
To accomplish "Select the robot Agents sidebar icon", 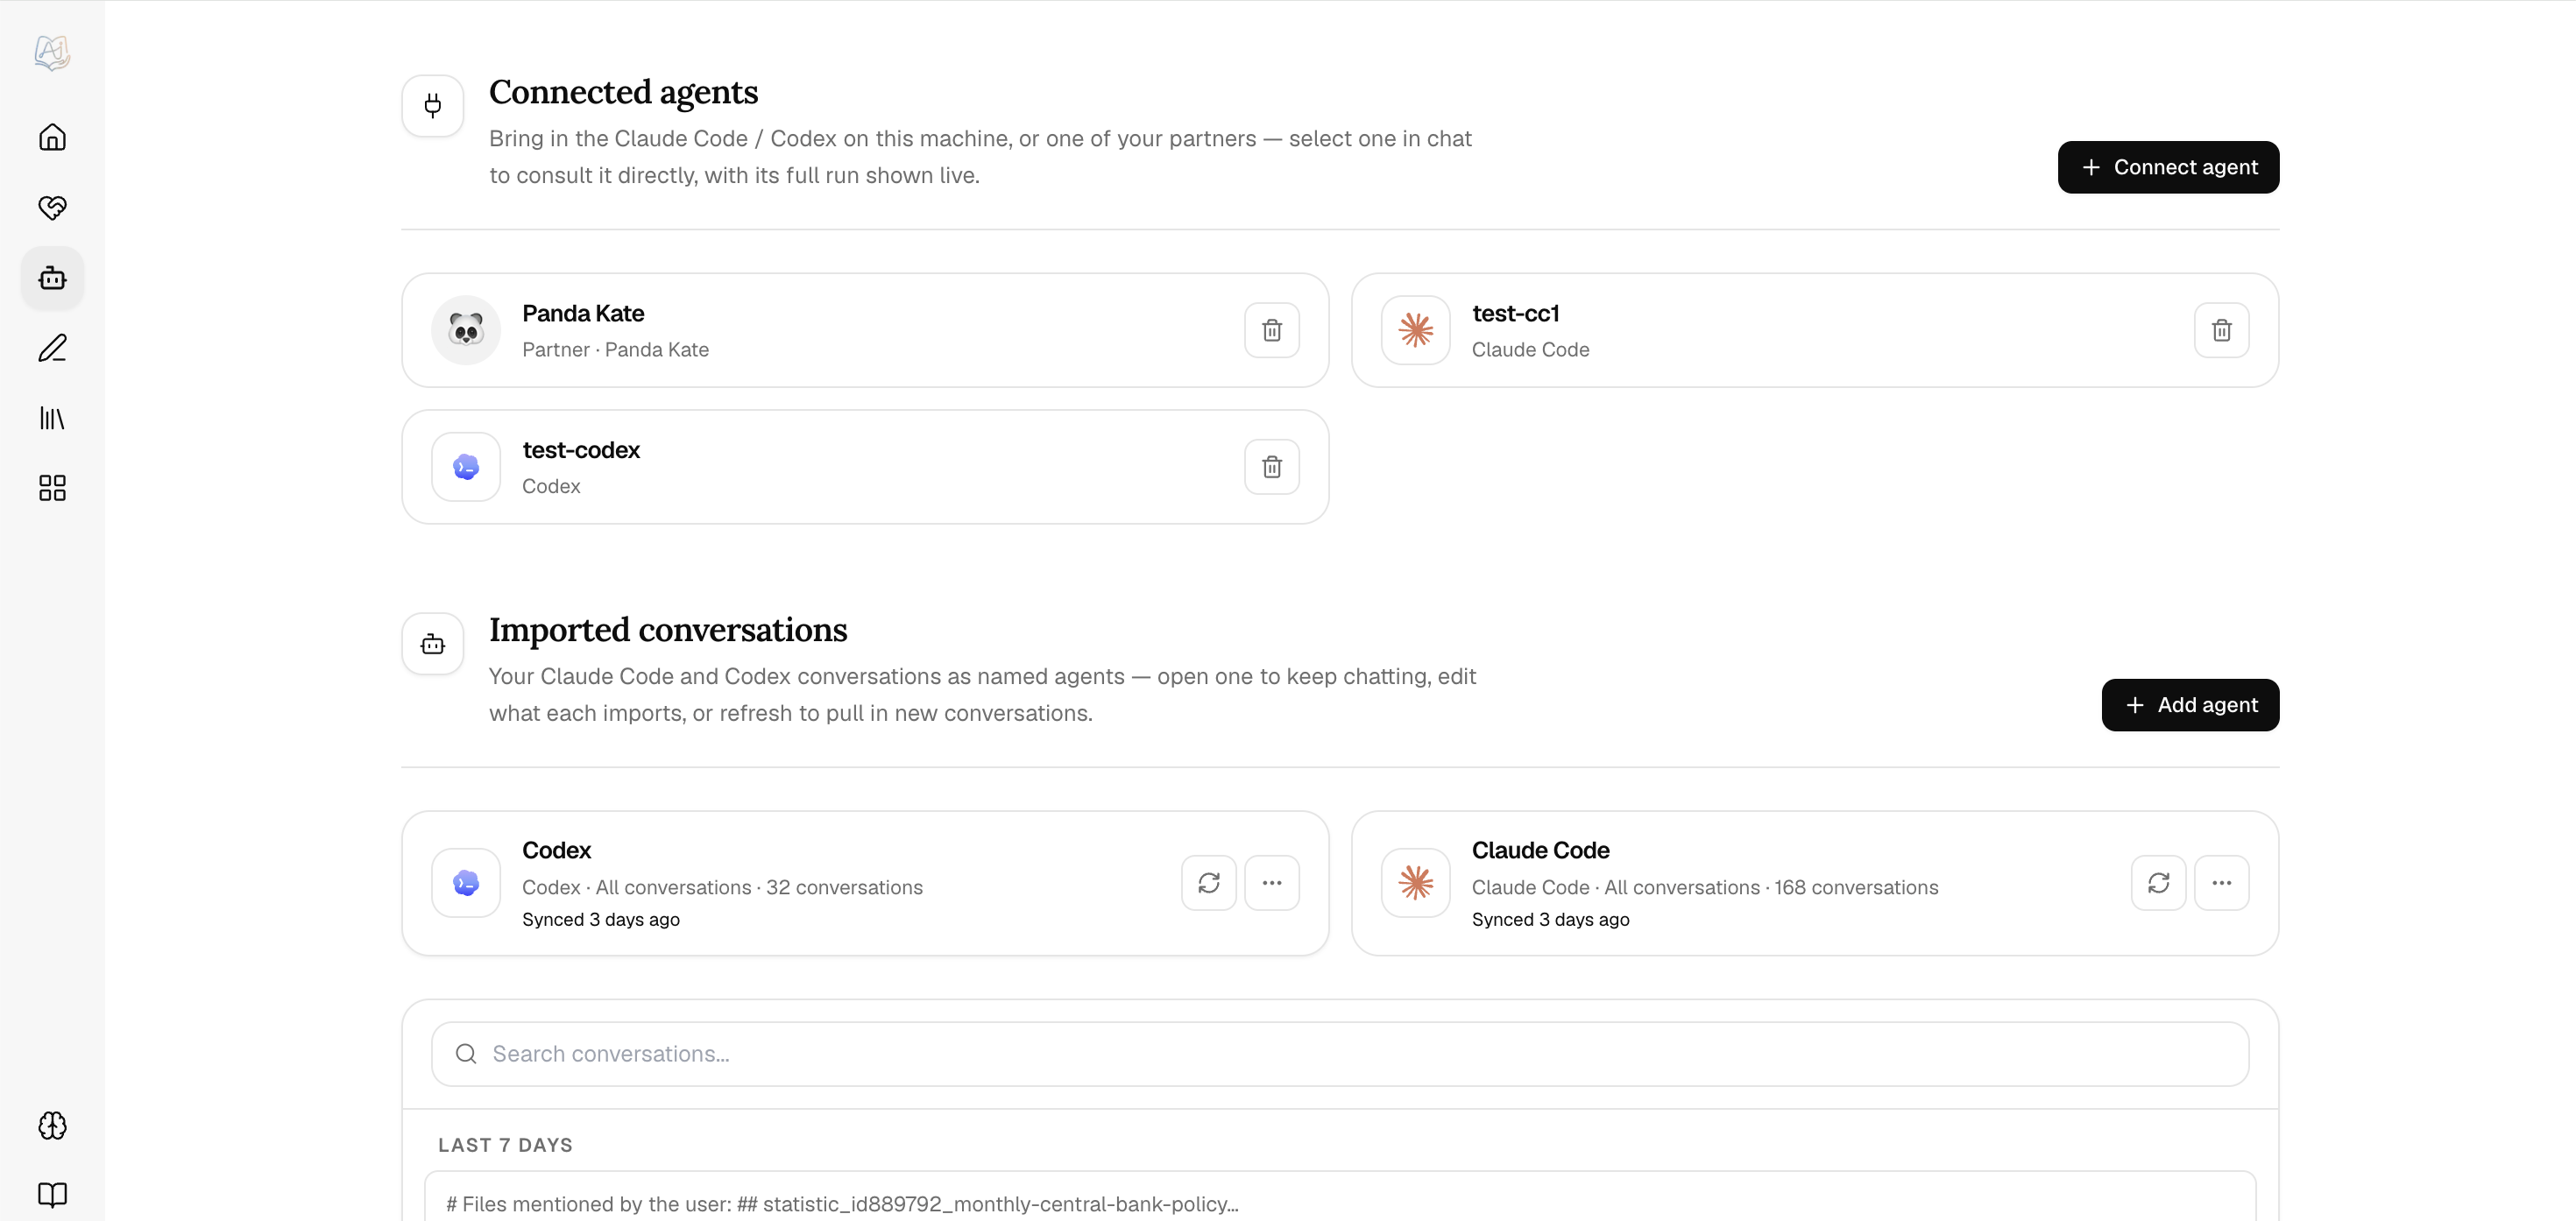I will coord(52,278).
